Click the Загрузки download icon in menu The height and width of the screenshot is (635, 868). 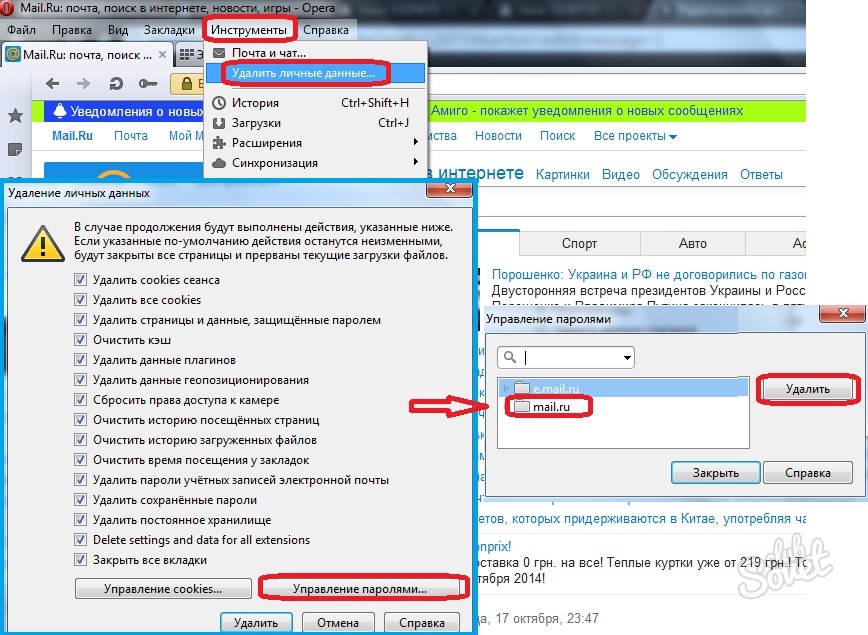tap(219, 123)
